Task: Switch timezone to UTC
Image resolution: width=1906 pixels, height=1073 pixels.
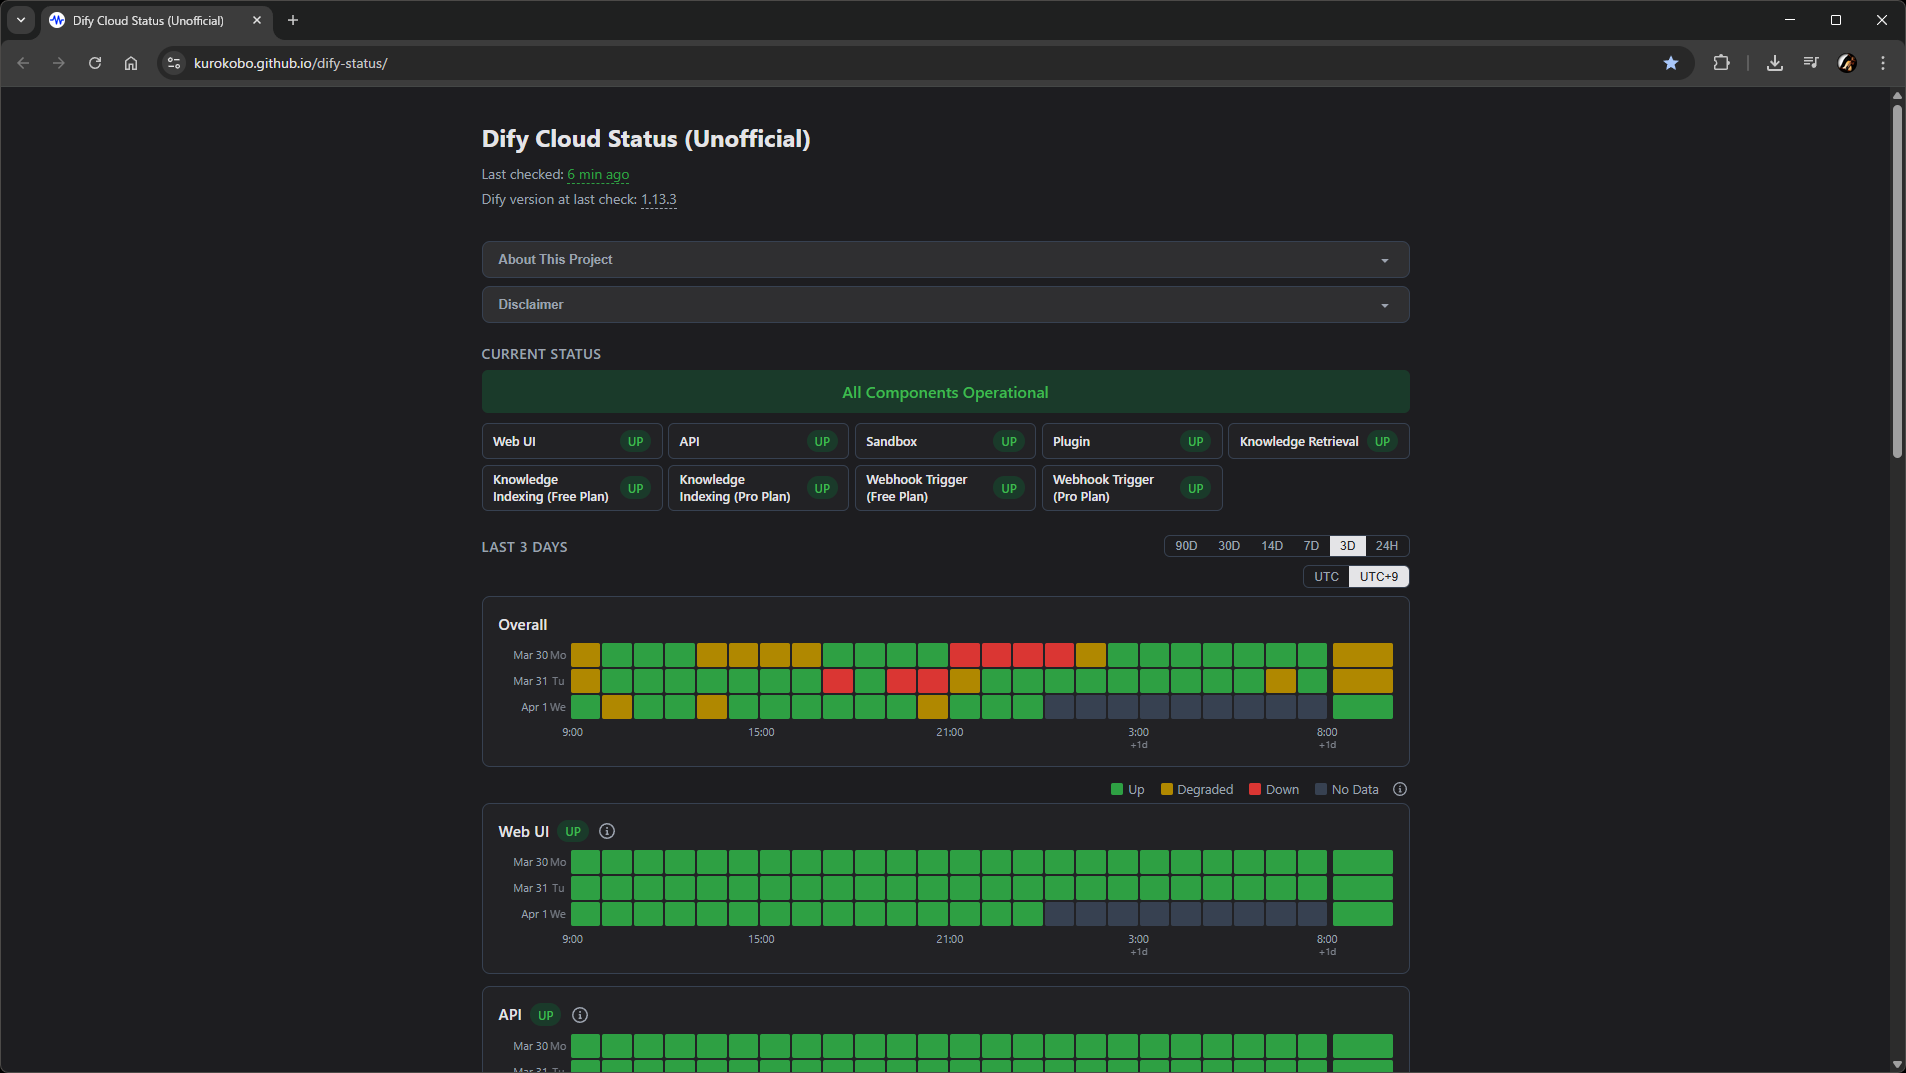Action: click(1326, 577)
